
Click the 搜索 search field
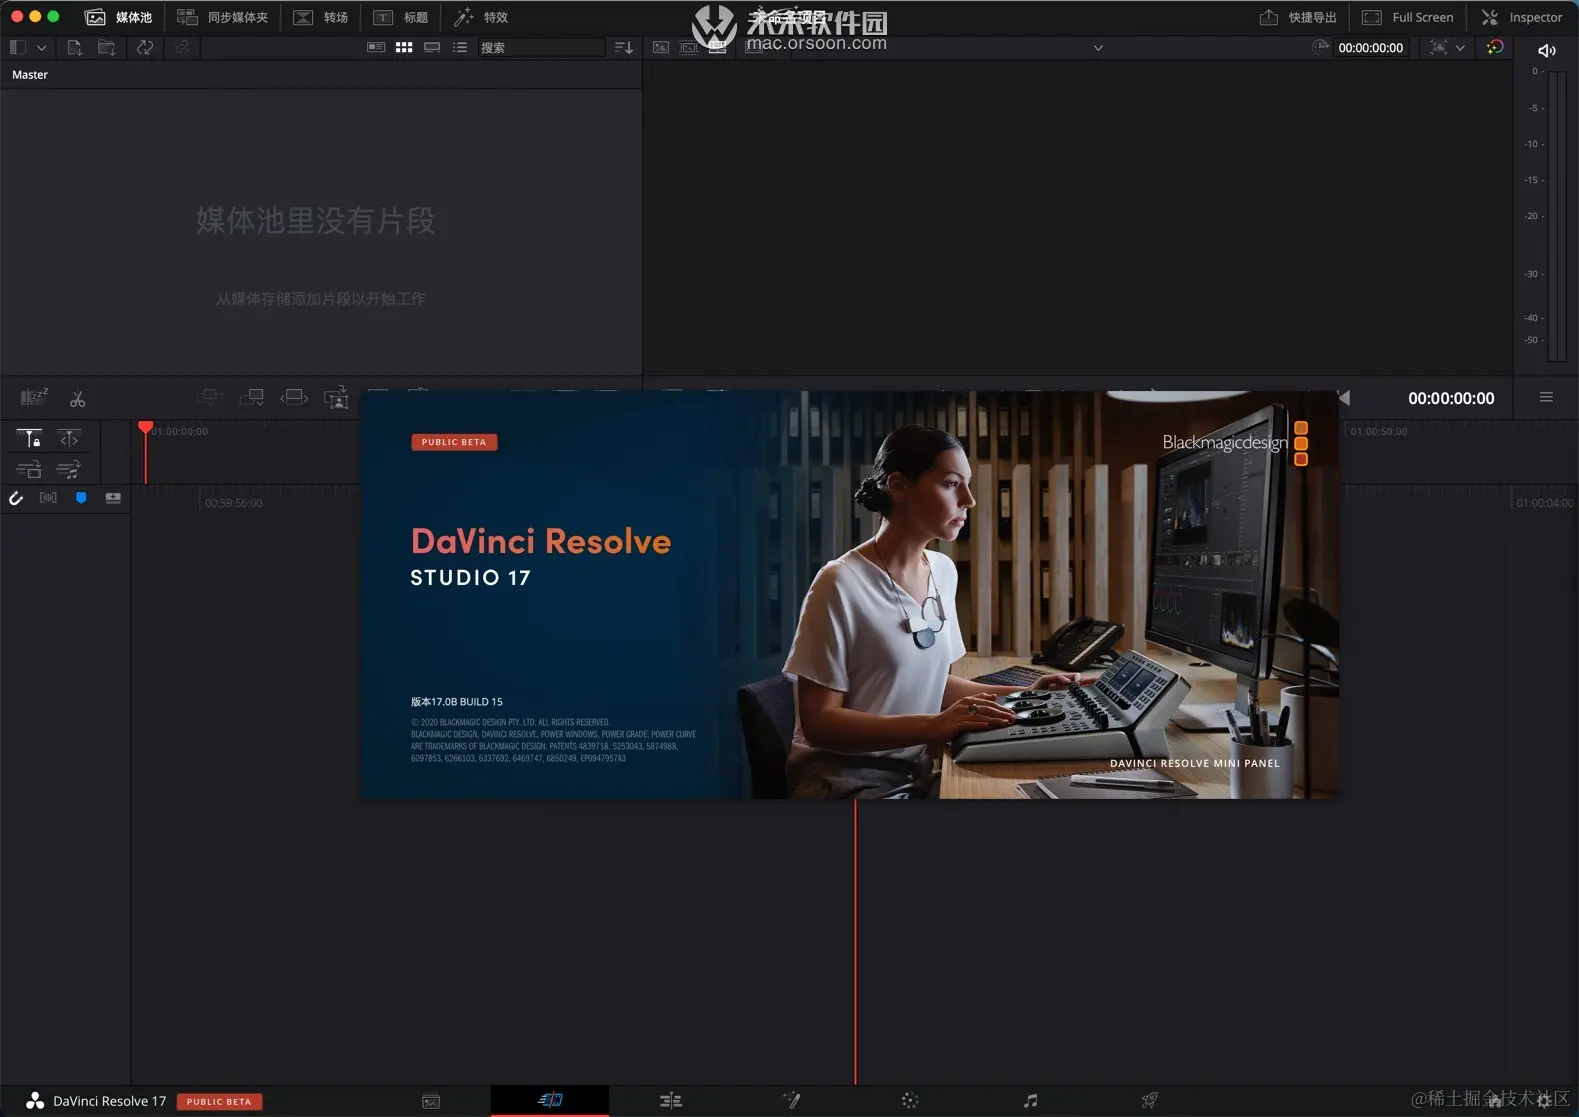click(x=541, y=47)
